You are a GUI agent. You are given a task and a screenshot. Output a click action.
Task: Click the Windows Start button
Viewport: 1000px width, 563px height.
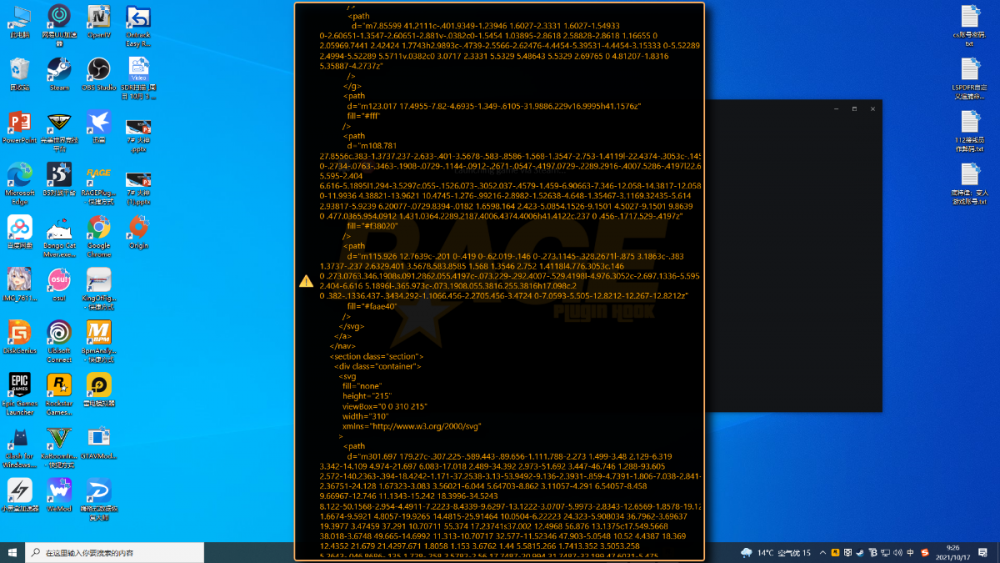[x=12, y=552]
